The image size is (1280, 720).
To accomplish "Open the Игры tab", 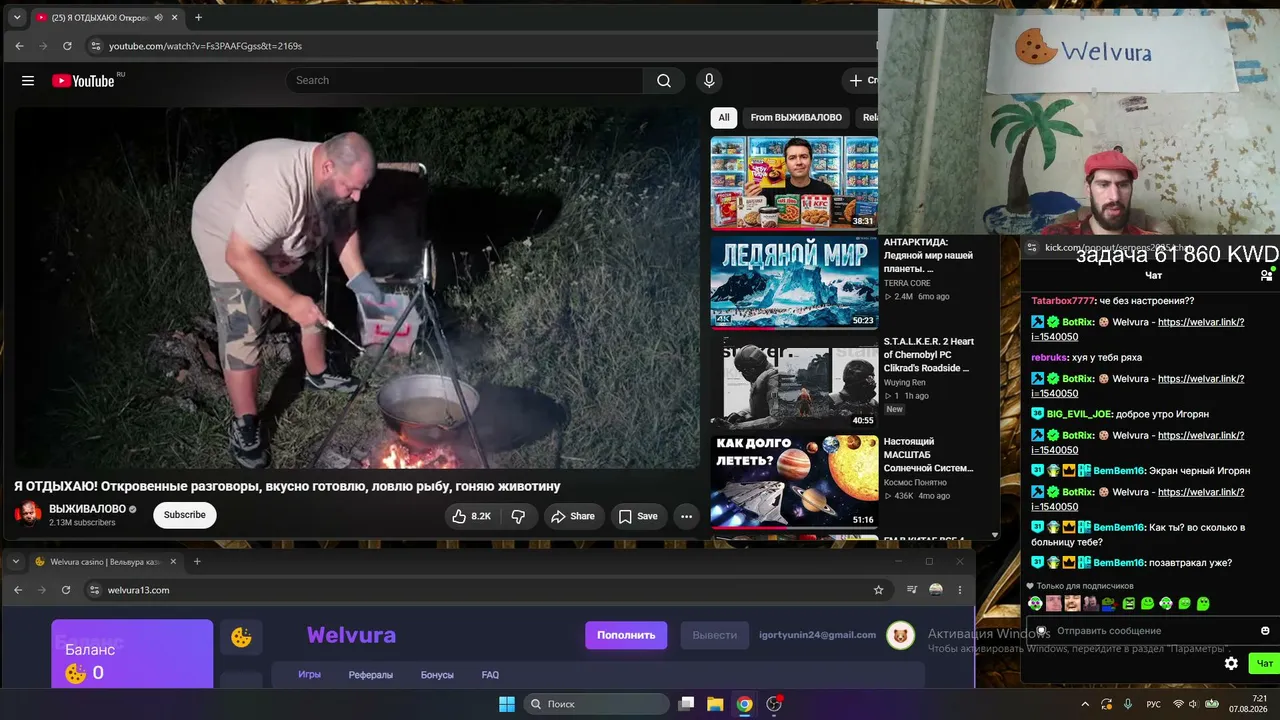I will tap(309, 675).
